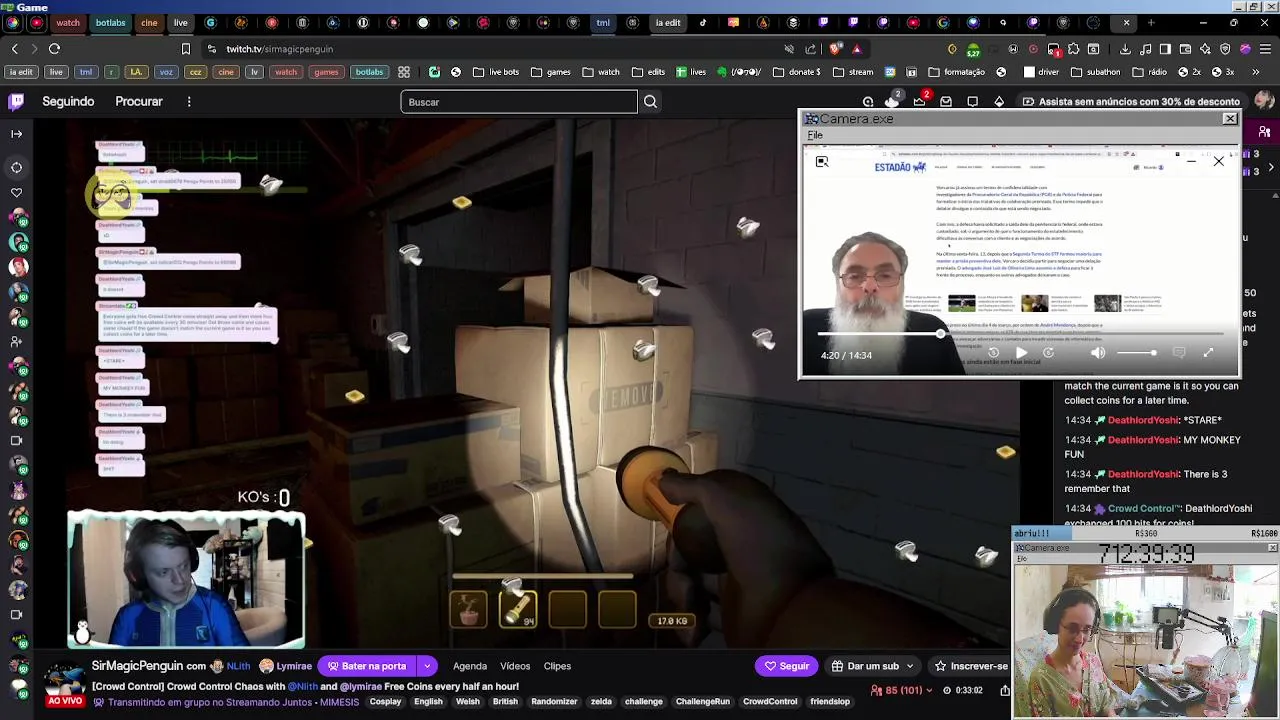Focus the Buscar search input field

(x=518, y=102)
